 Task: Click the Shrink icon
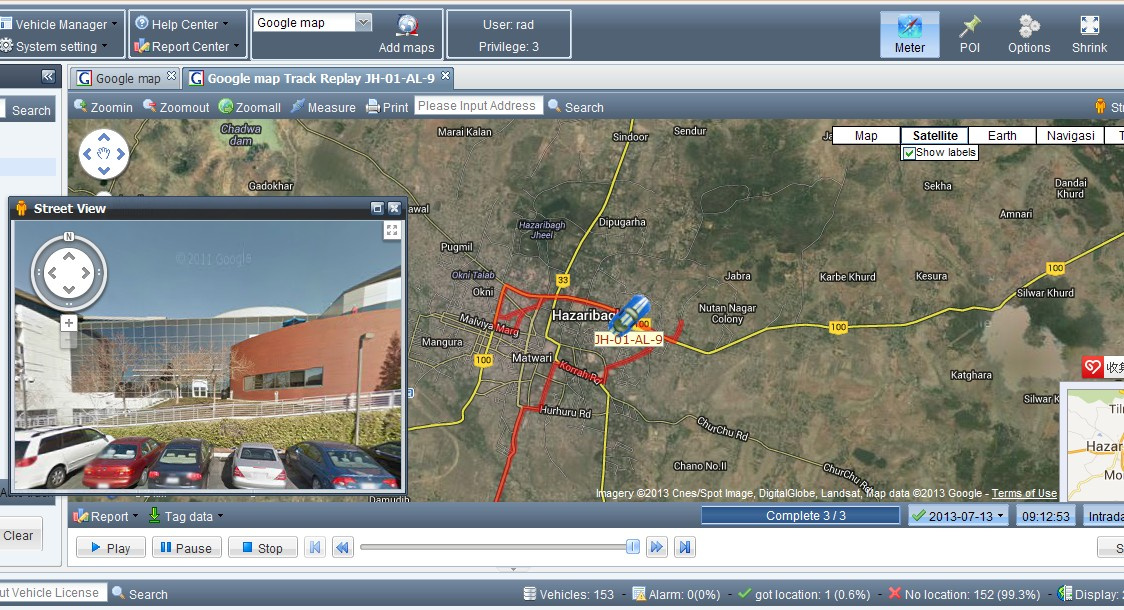pos(1089,34)
